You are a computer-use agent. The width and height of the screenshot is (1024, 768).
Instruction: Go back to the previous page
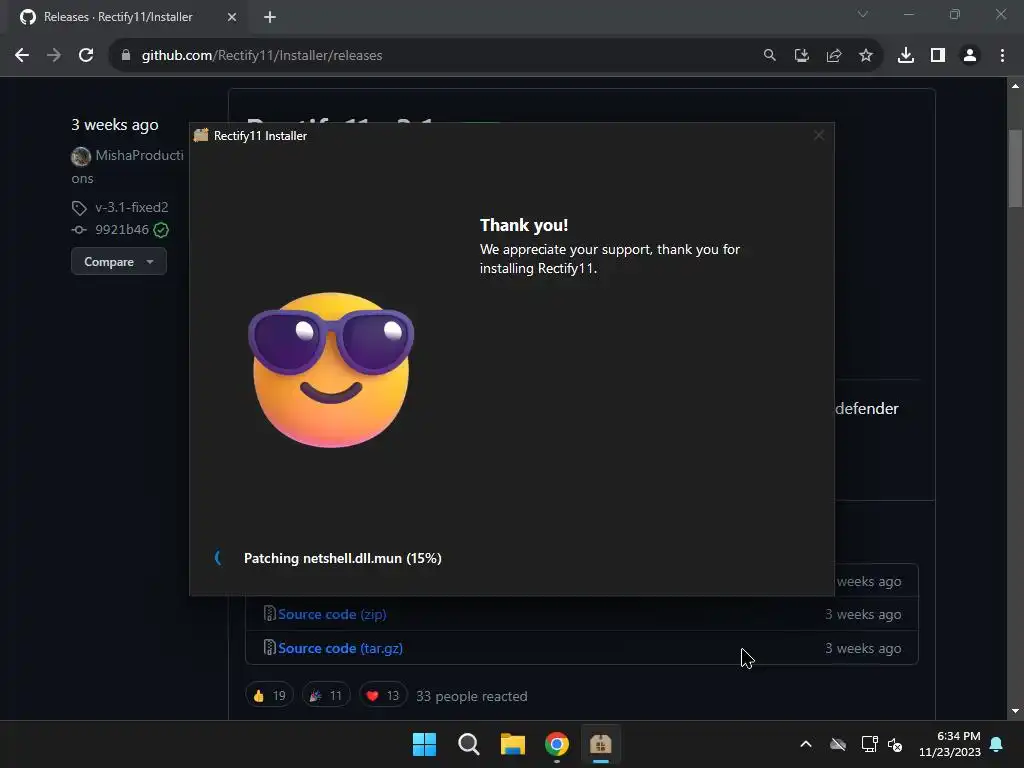click(22, 56)
